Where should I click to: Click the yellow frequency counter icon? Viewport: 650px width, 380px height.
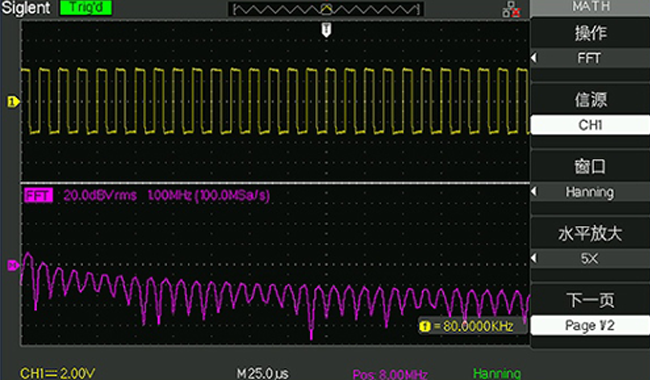(x=424, y=327)
